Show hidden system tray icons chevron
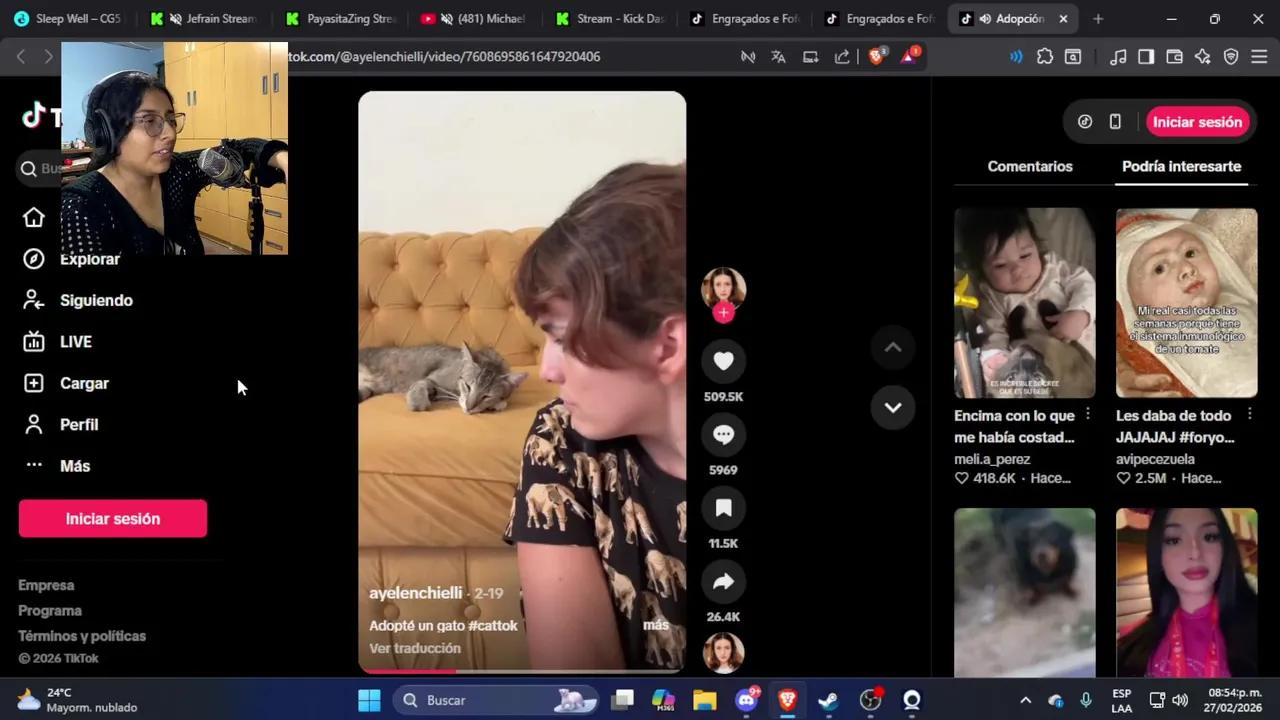The width and height of the screenshot is (1280, 720). point(1025,700)
